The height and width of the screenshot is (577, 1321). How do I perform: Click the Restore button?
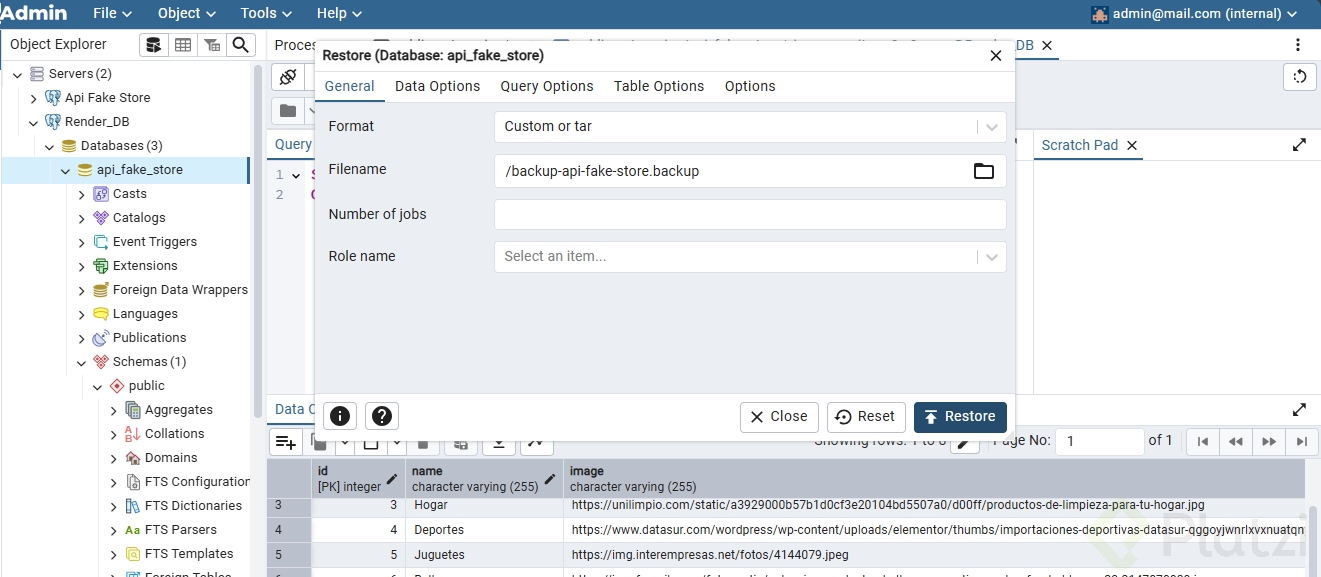959,417
